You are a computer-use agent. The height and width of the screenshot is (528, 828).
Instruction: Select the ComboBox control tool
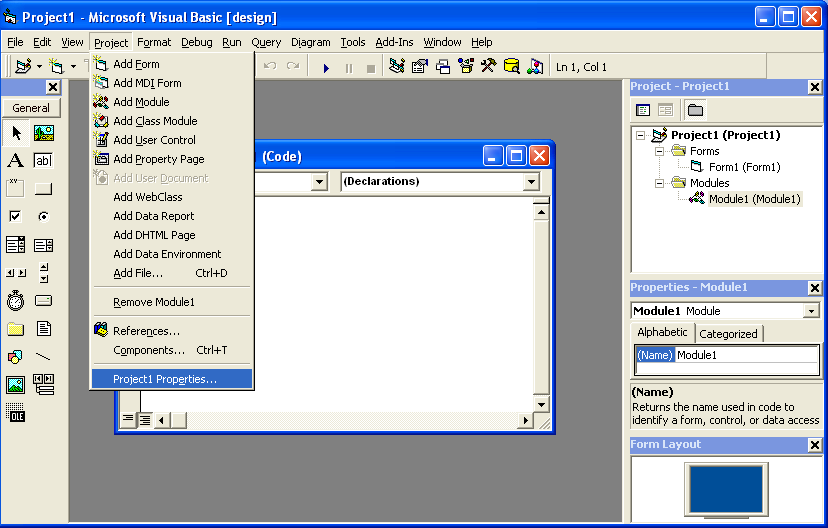click(x=16, y=245)
